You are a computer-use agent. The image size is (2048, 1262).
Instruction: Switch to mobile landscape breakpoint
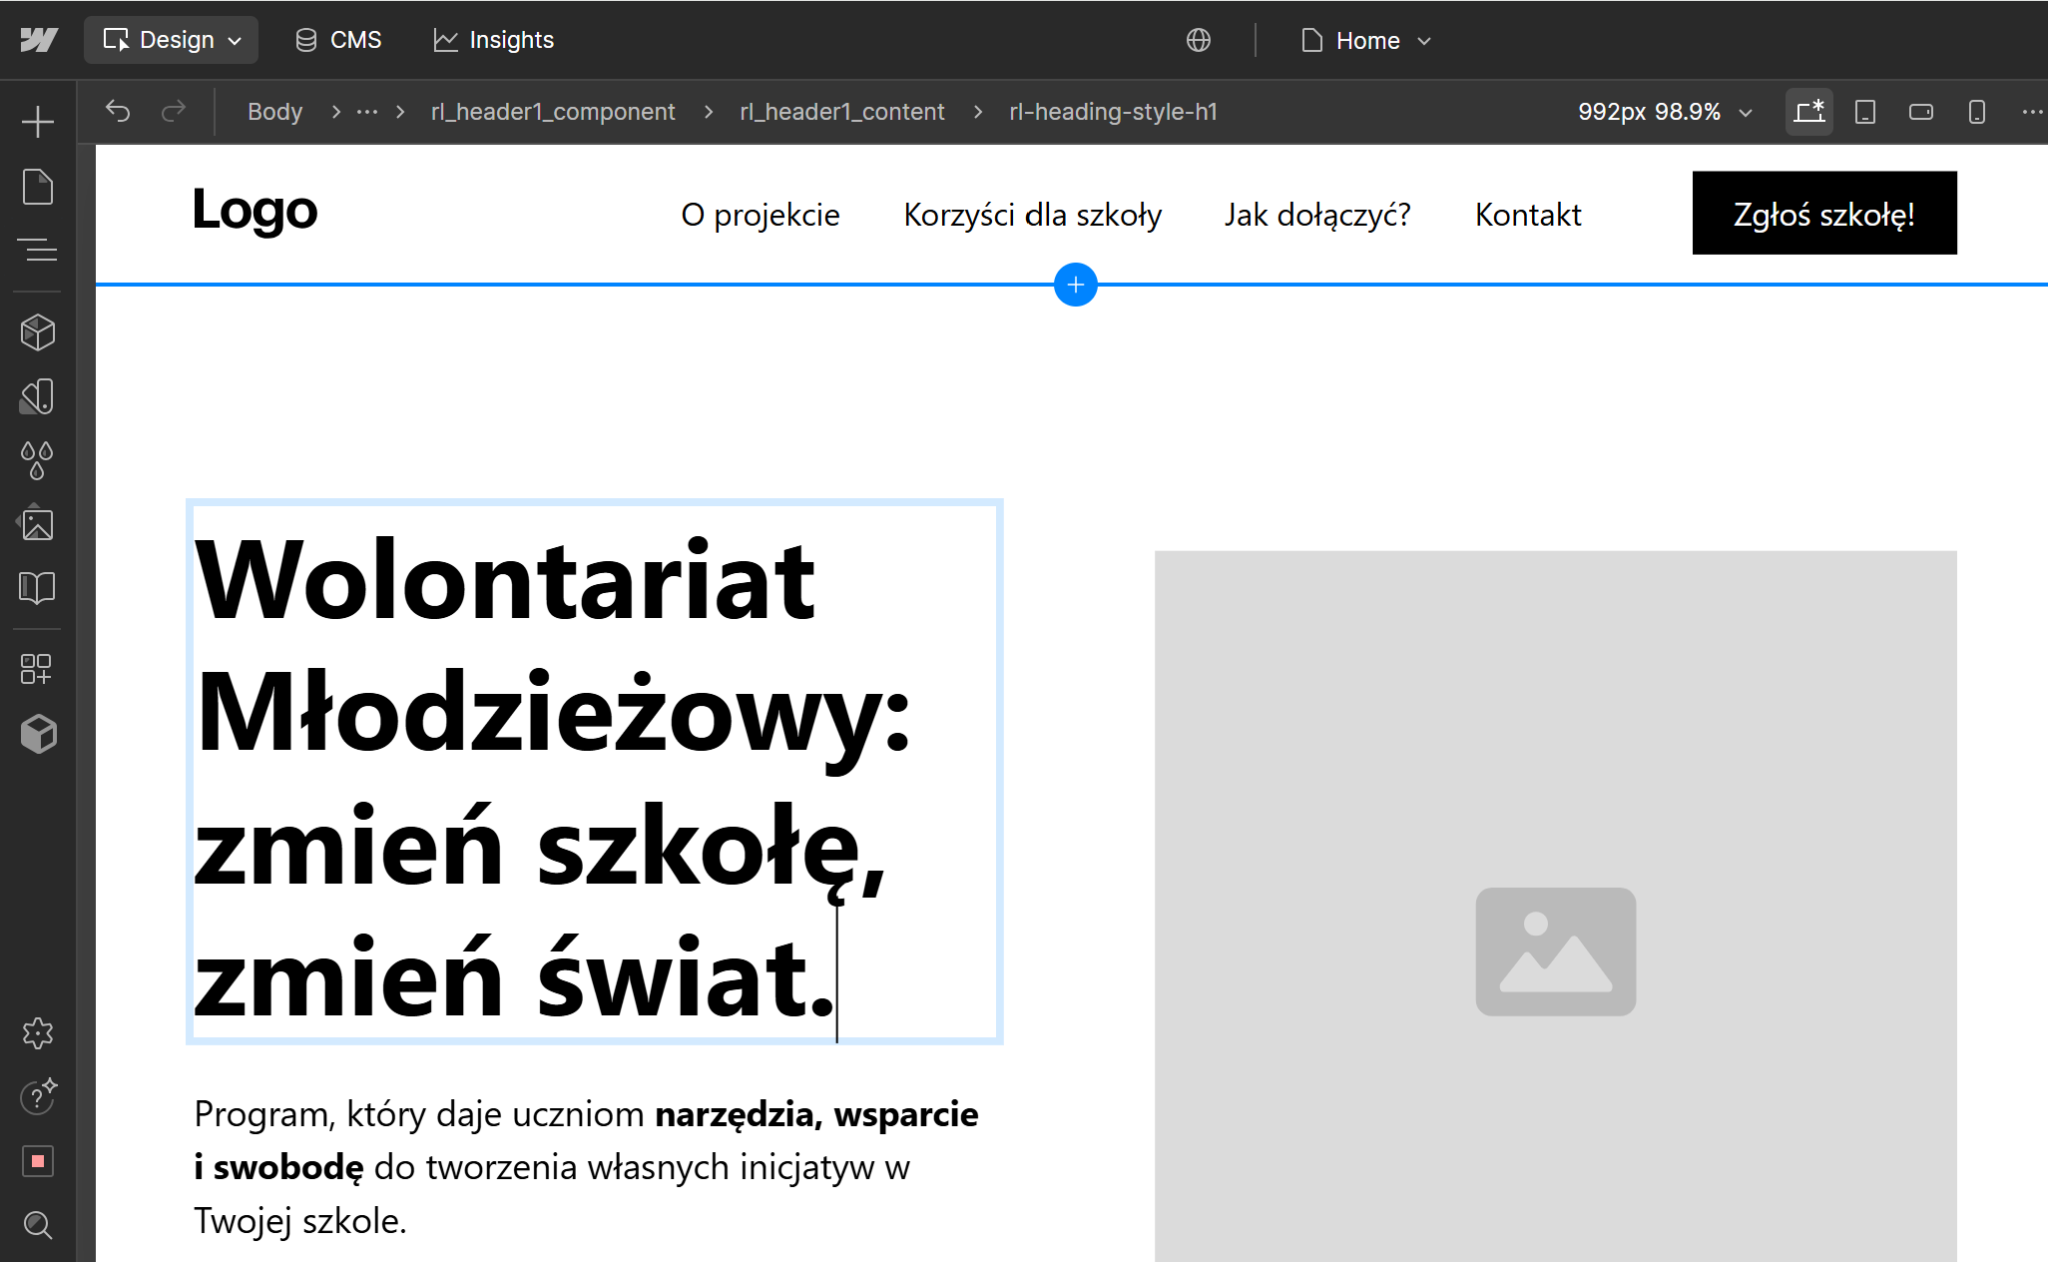coord(1921,111)
